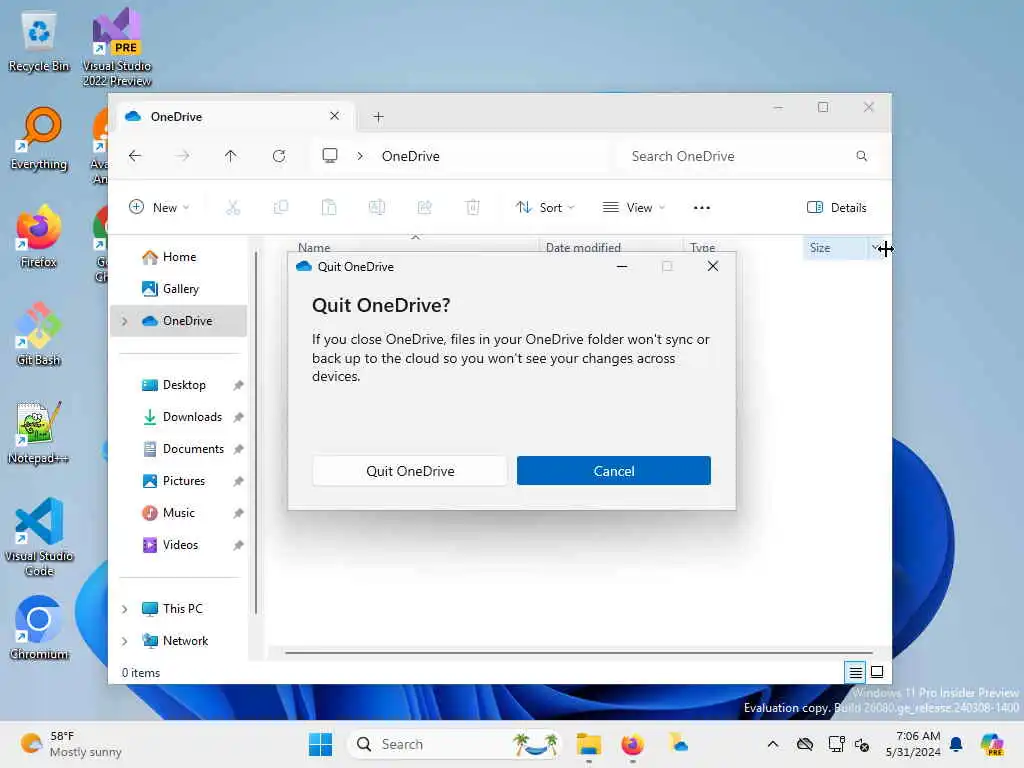1024x768 pixels.
Task: Open Firefox from the taskbar
Action: (632, 744)
